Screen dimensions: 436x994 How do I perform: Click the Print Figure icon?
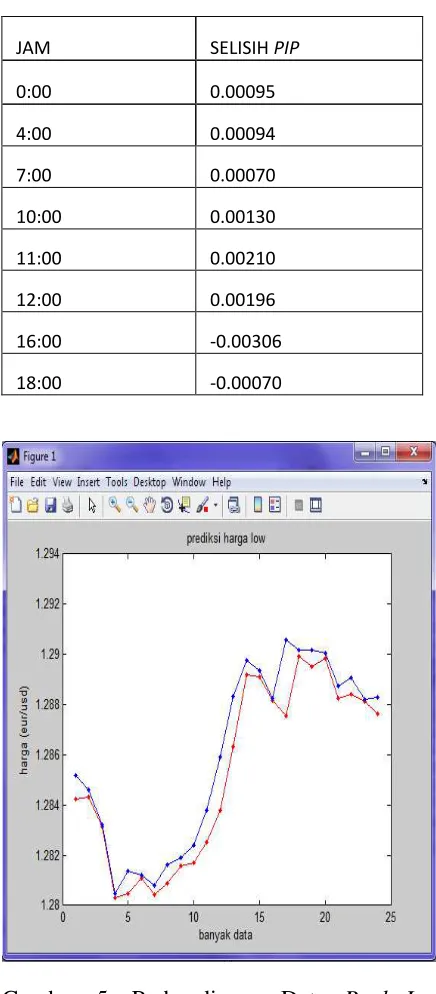coord(68,505)
